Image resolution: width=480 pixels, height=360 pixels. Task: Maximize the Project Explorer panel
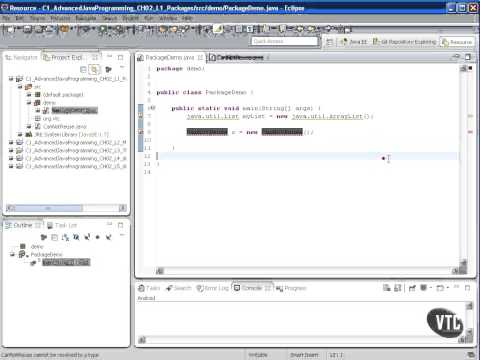point(121,57)
